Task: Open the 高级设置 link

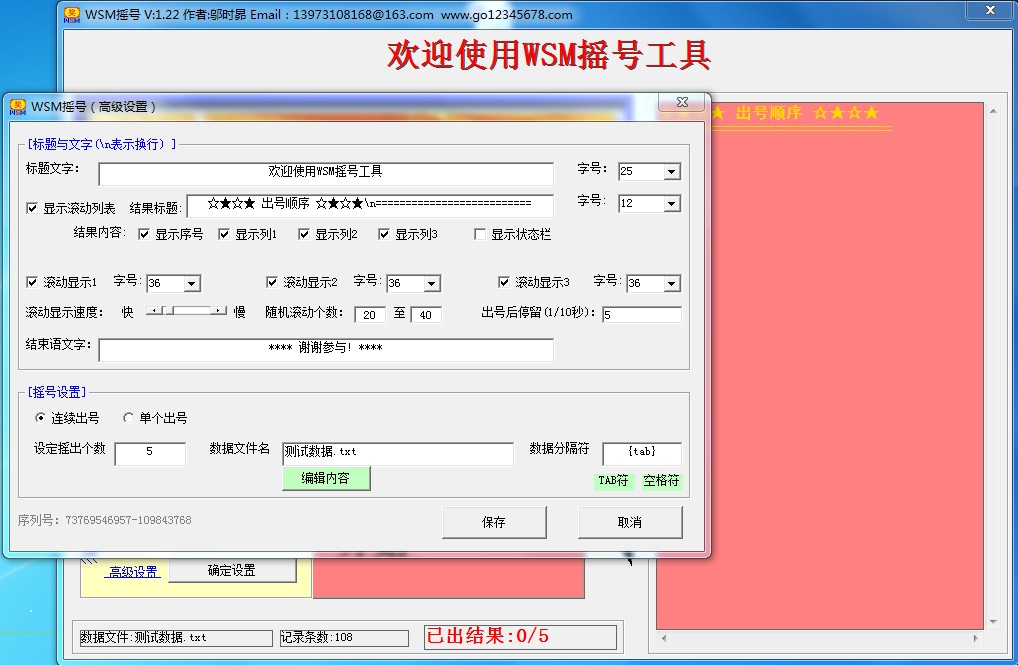Action: 133,572
